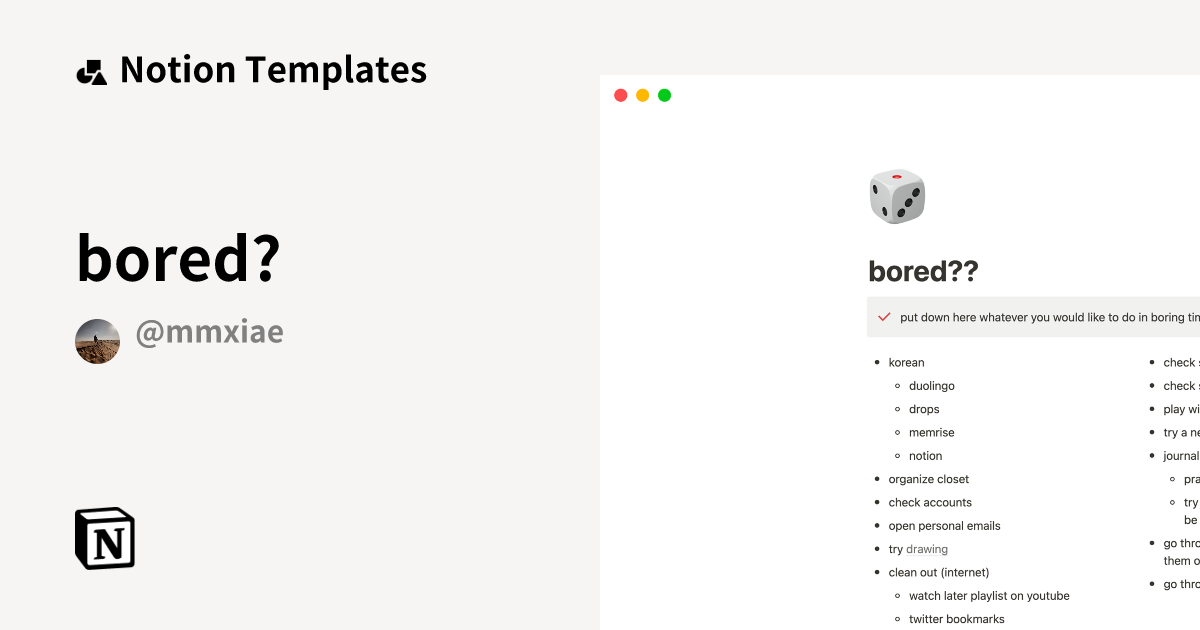This screenshot has width=1200, height=630.
Task: Click the green traffic light dot
Action: pyautogui.click(x=664, y=94)
